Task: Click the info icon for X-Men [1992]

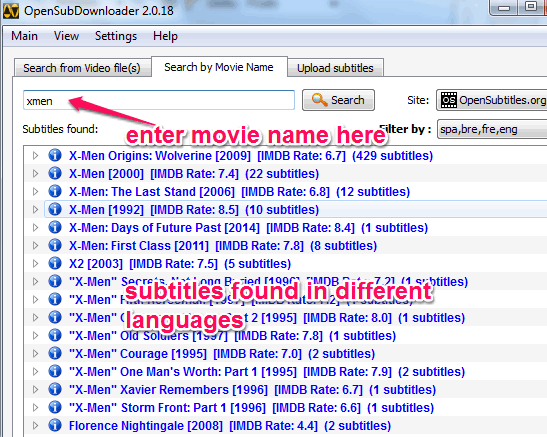Action: click(55, 209)
